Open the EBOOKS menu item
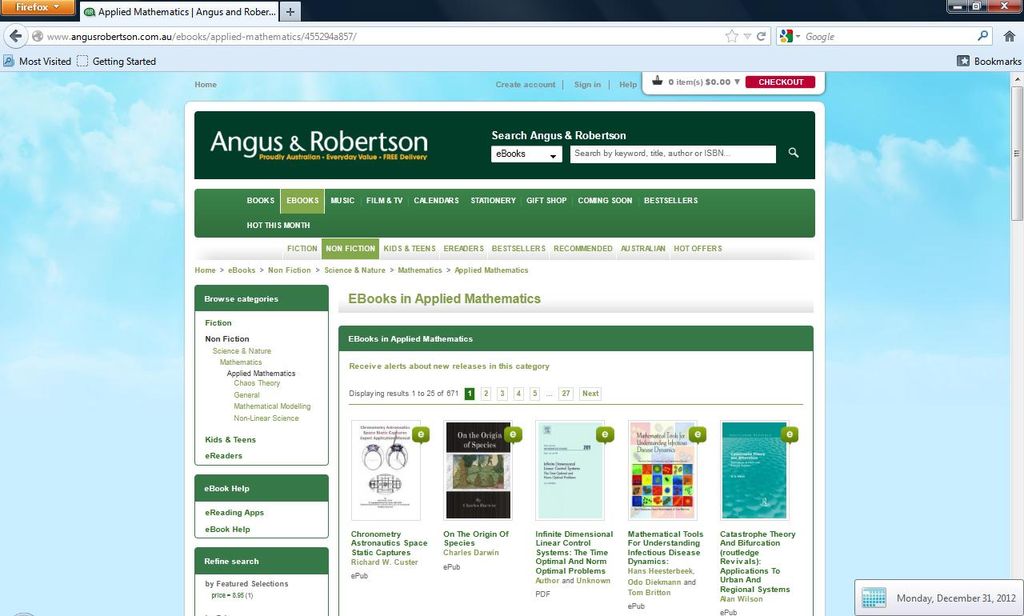Image resolution: width=1024 pixels, height=616 pixels. click(x=302, y=201)
